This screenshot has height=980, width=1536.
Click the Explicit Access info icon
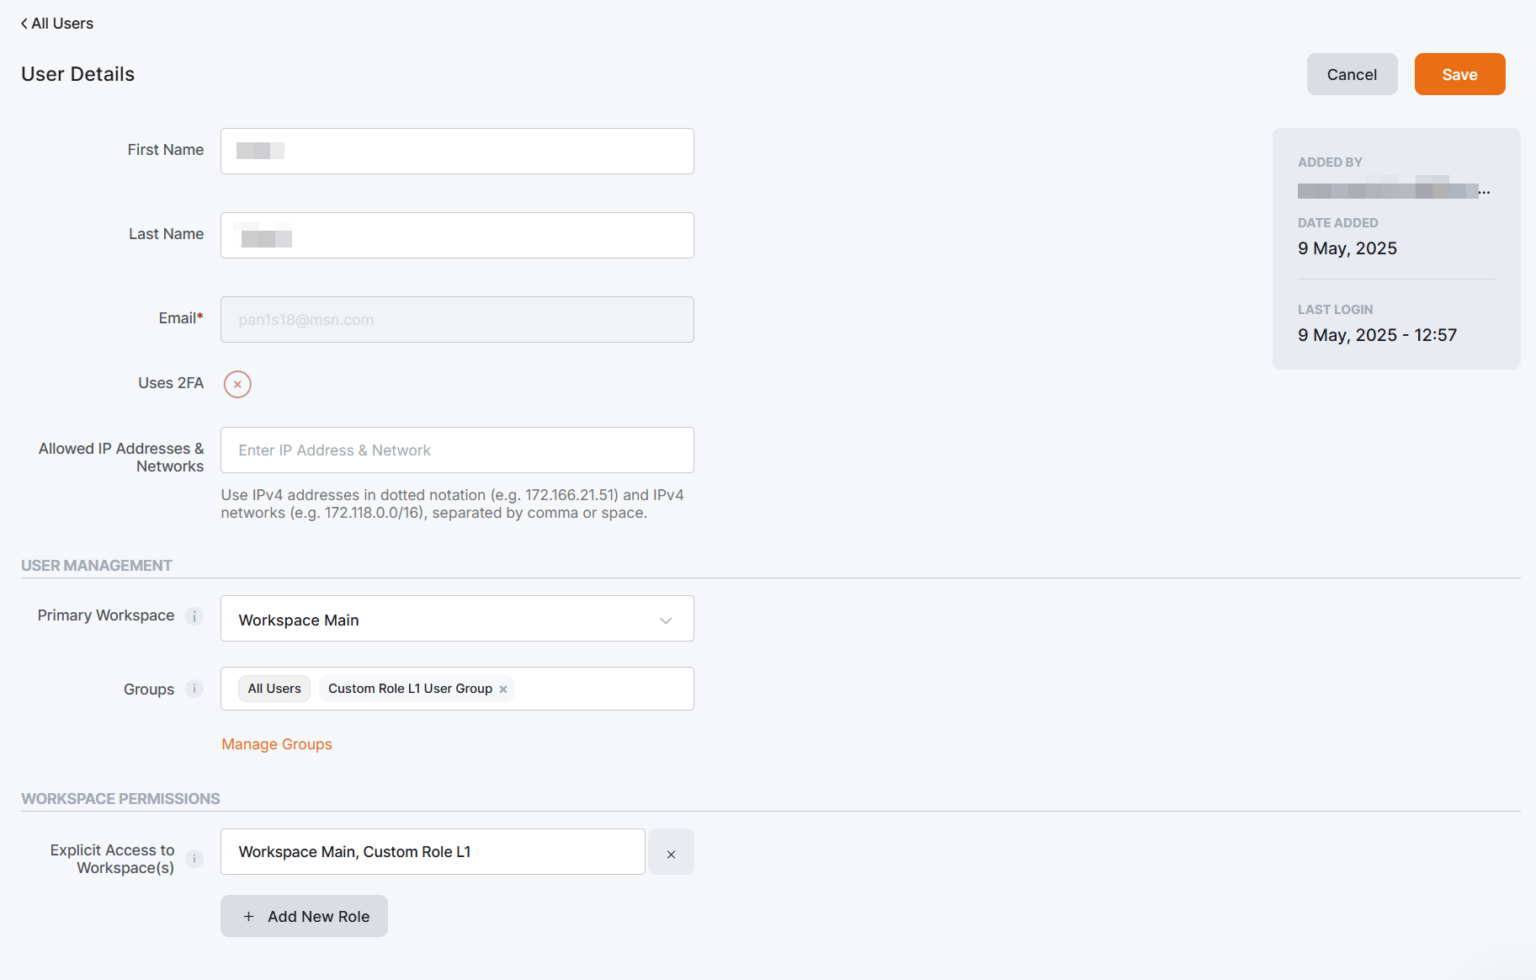click(195, 858)
